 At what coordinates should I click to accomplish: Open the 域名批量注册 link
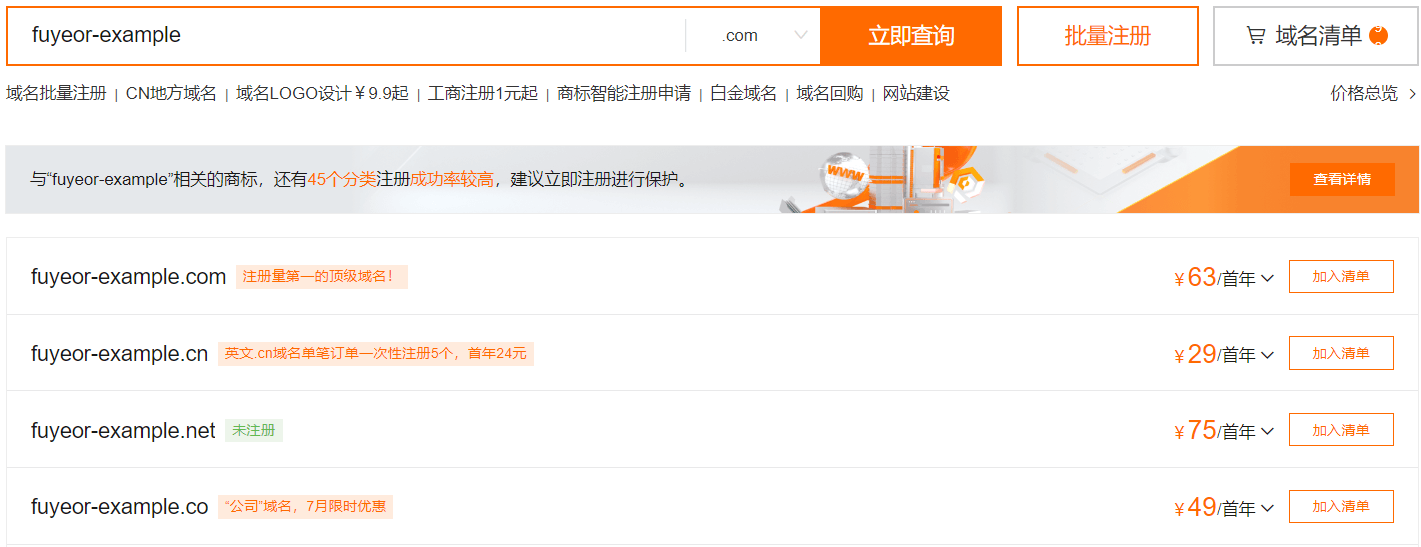click(x=56, y=94)
